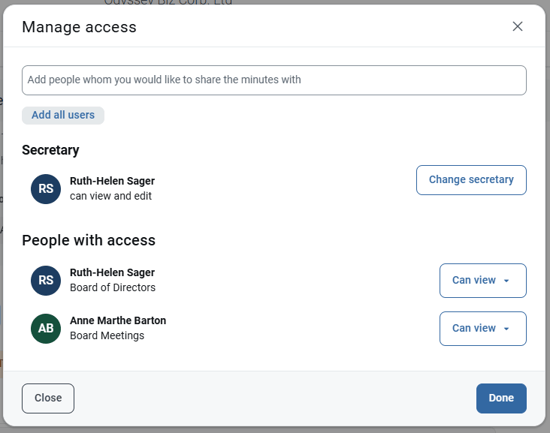Click the Board of Directors label

pyautogui.click(x=113, y=287)
